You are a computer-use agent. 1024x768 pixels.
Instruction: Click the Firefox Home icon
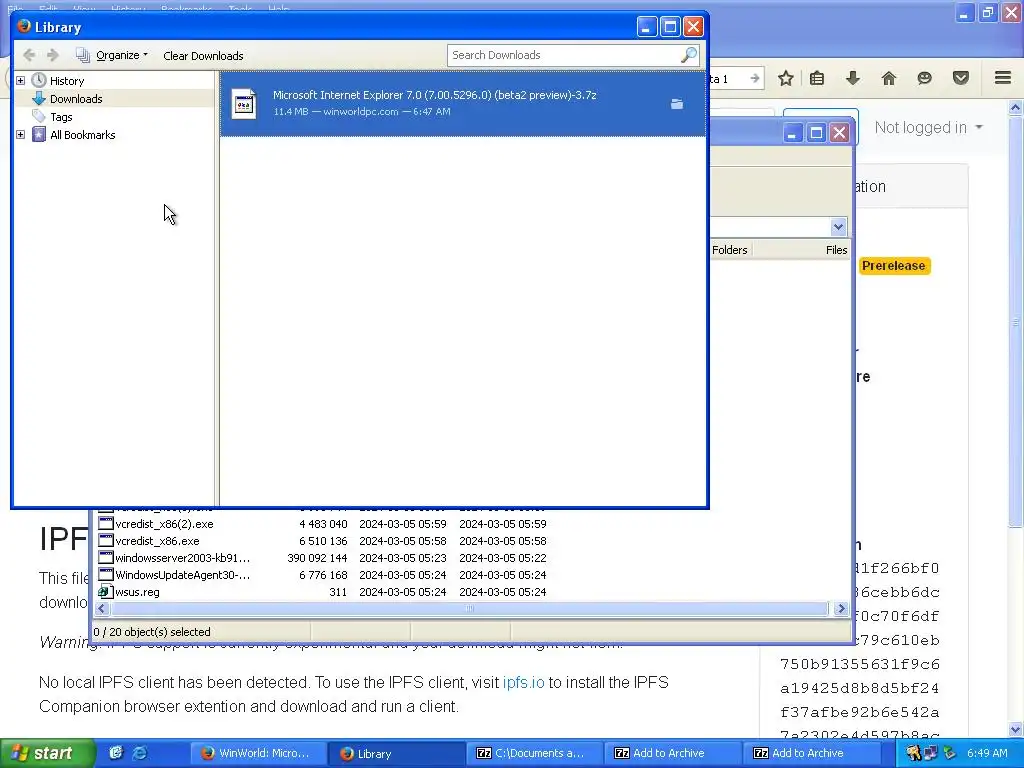(x=888, y=78)
